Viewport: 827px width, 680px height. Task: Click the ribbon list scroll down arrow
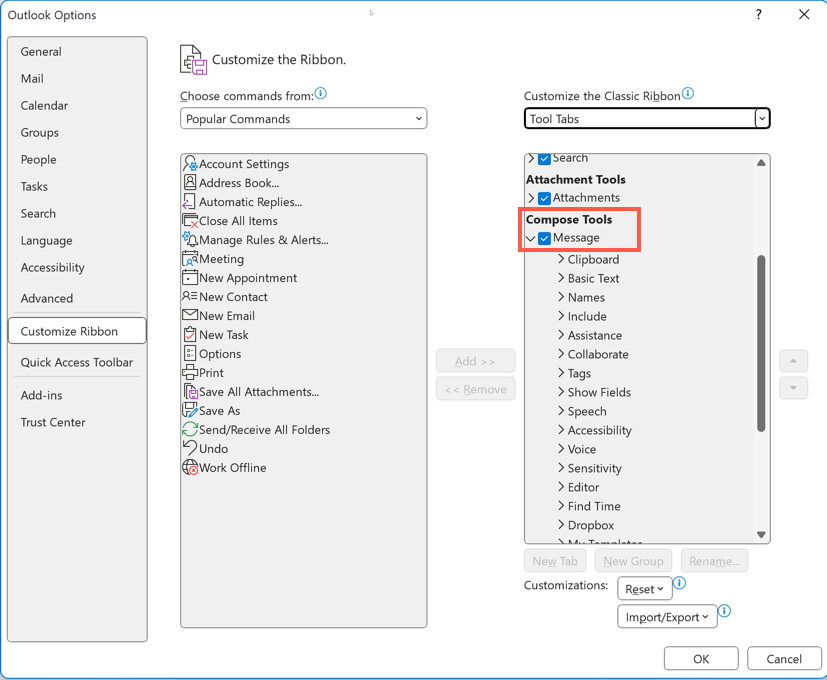coord(761,534)
